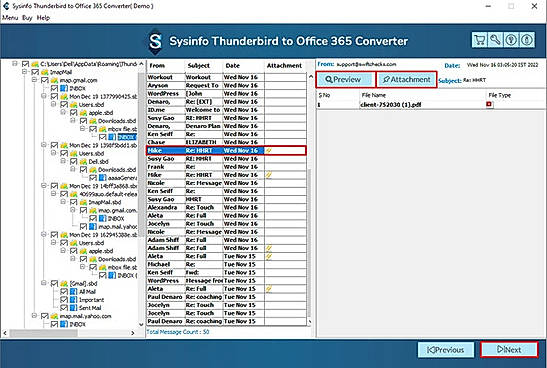Collapse the root C:\Users tree node
This screenshot has height=368, width=547.
pos(15,63)
